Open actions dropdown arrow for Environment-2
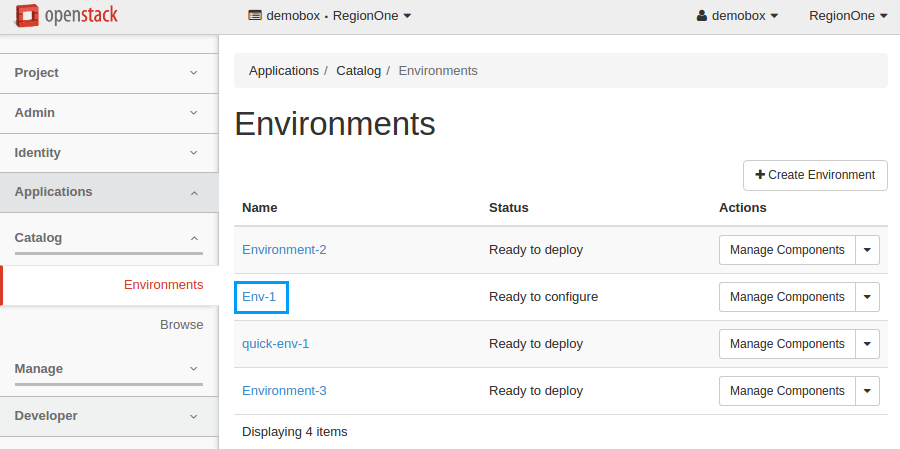The height and width of the screenshot is (449, 900). tap(867, 250)
